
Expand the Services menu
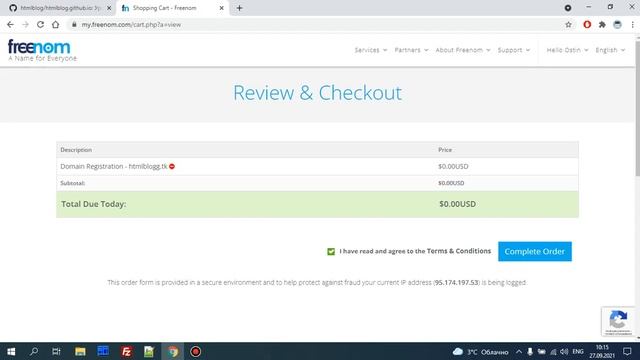(x=371, y=50)
